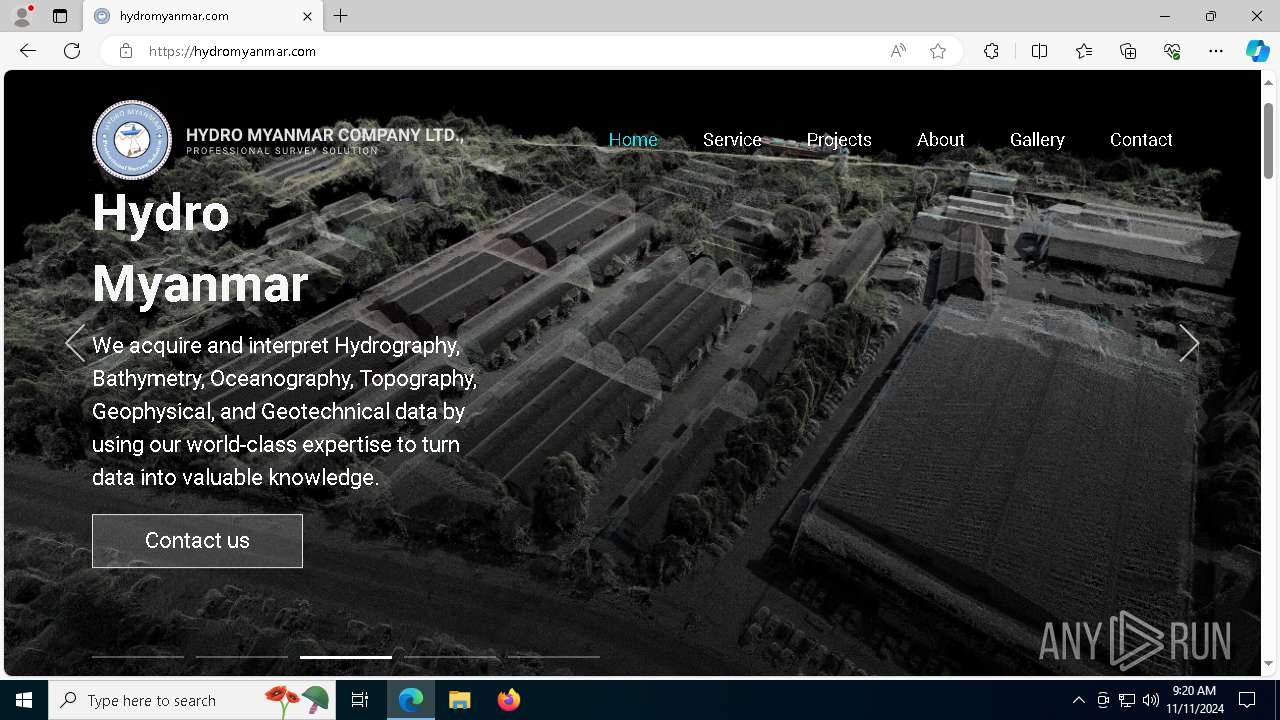Open the tab actions menu icon
This screenshot has height=720, width=1280.
(x=60, y=16)
